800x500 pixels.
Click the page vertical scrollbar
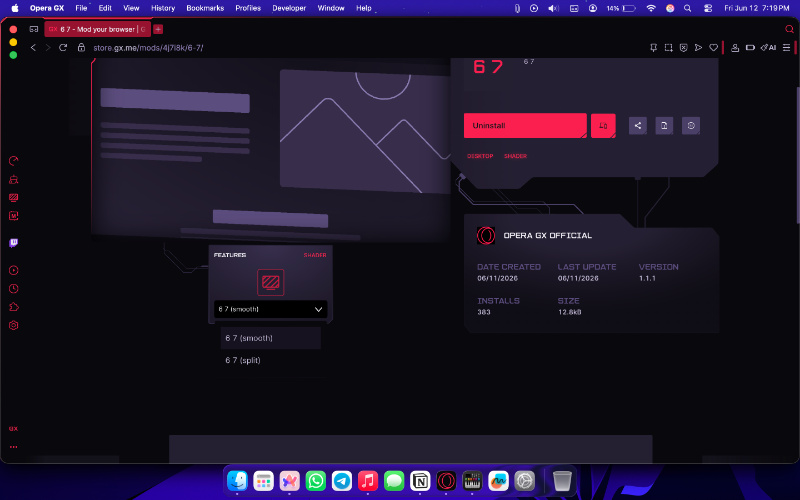coord(797,155)
